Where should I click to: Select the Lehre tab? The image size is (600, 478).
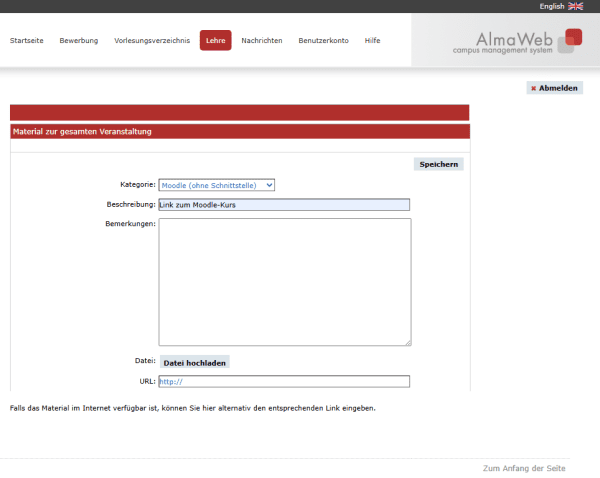coord(215,40)
